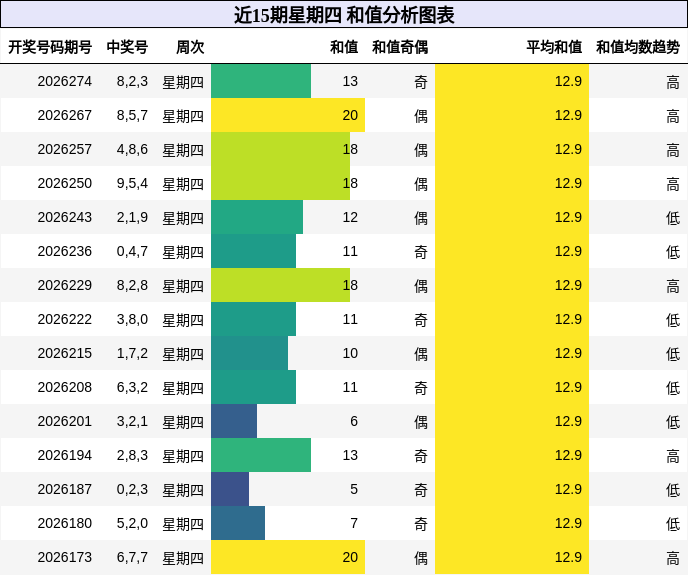The height and width of the screenshot is (575, 688).
Task: Select winning numbers 8,2,3 cell
Action: tap(132, 81)
